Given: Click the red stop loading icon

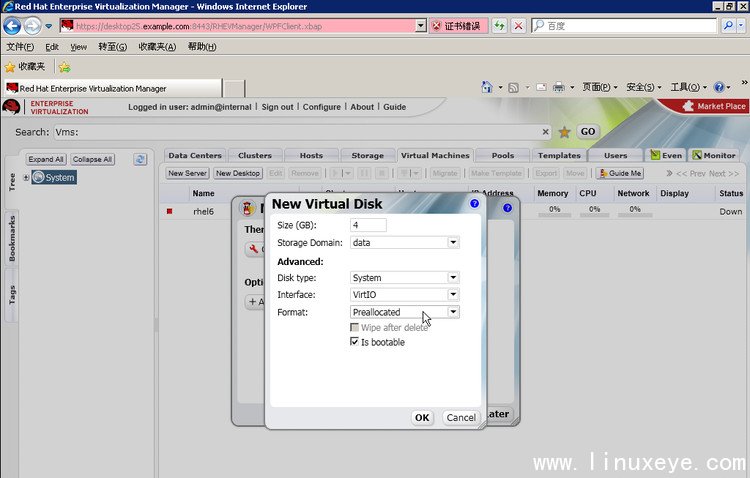Looking at the screenshot, I should (518, 26).
